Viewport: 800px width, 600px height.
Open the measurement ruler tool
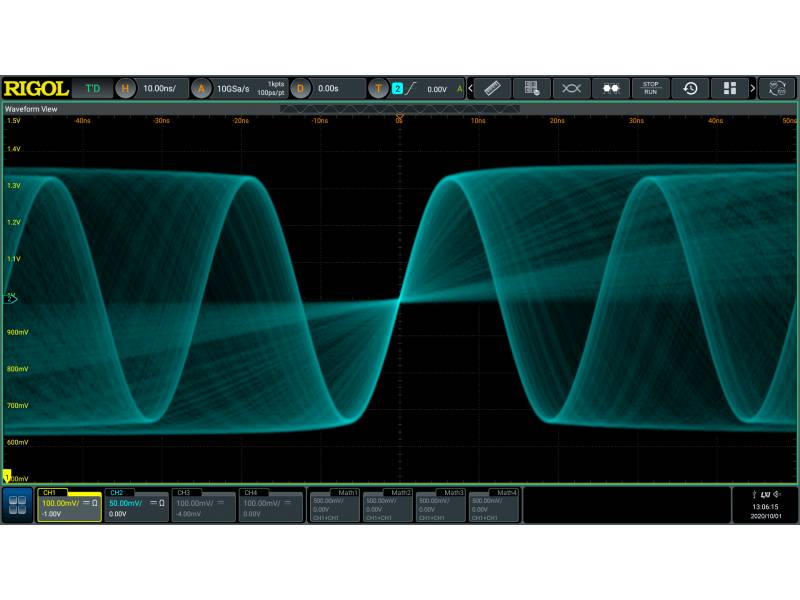click(x=492, y=88)
